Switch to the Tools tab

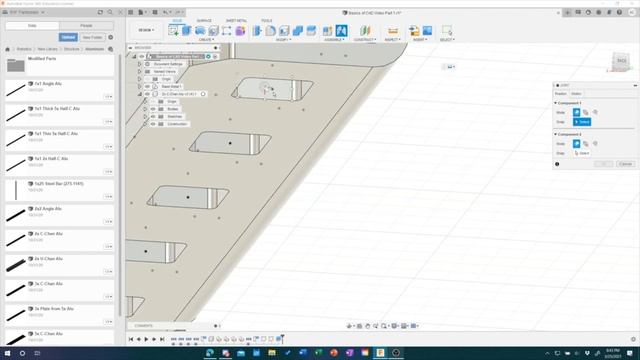[x=267, y=20]
